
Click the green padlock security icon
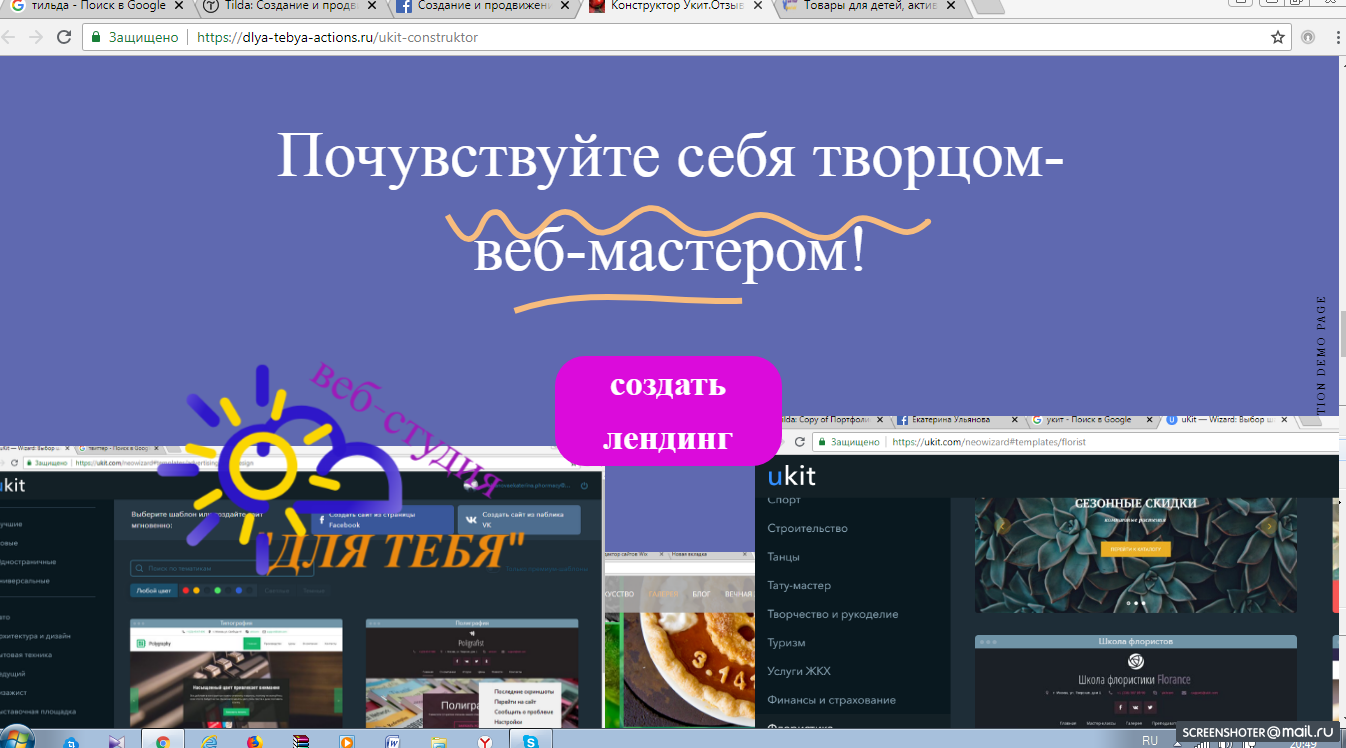(96, 37)
